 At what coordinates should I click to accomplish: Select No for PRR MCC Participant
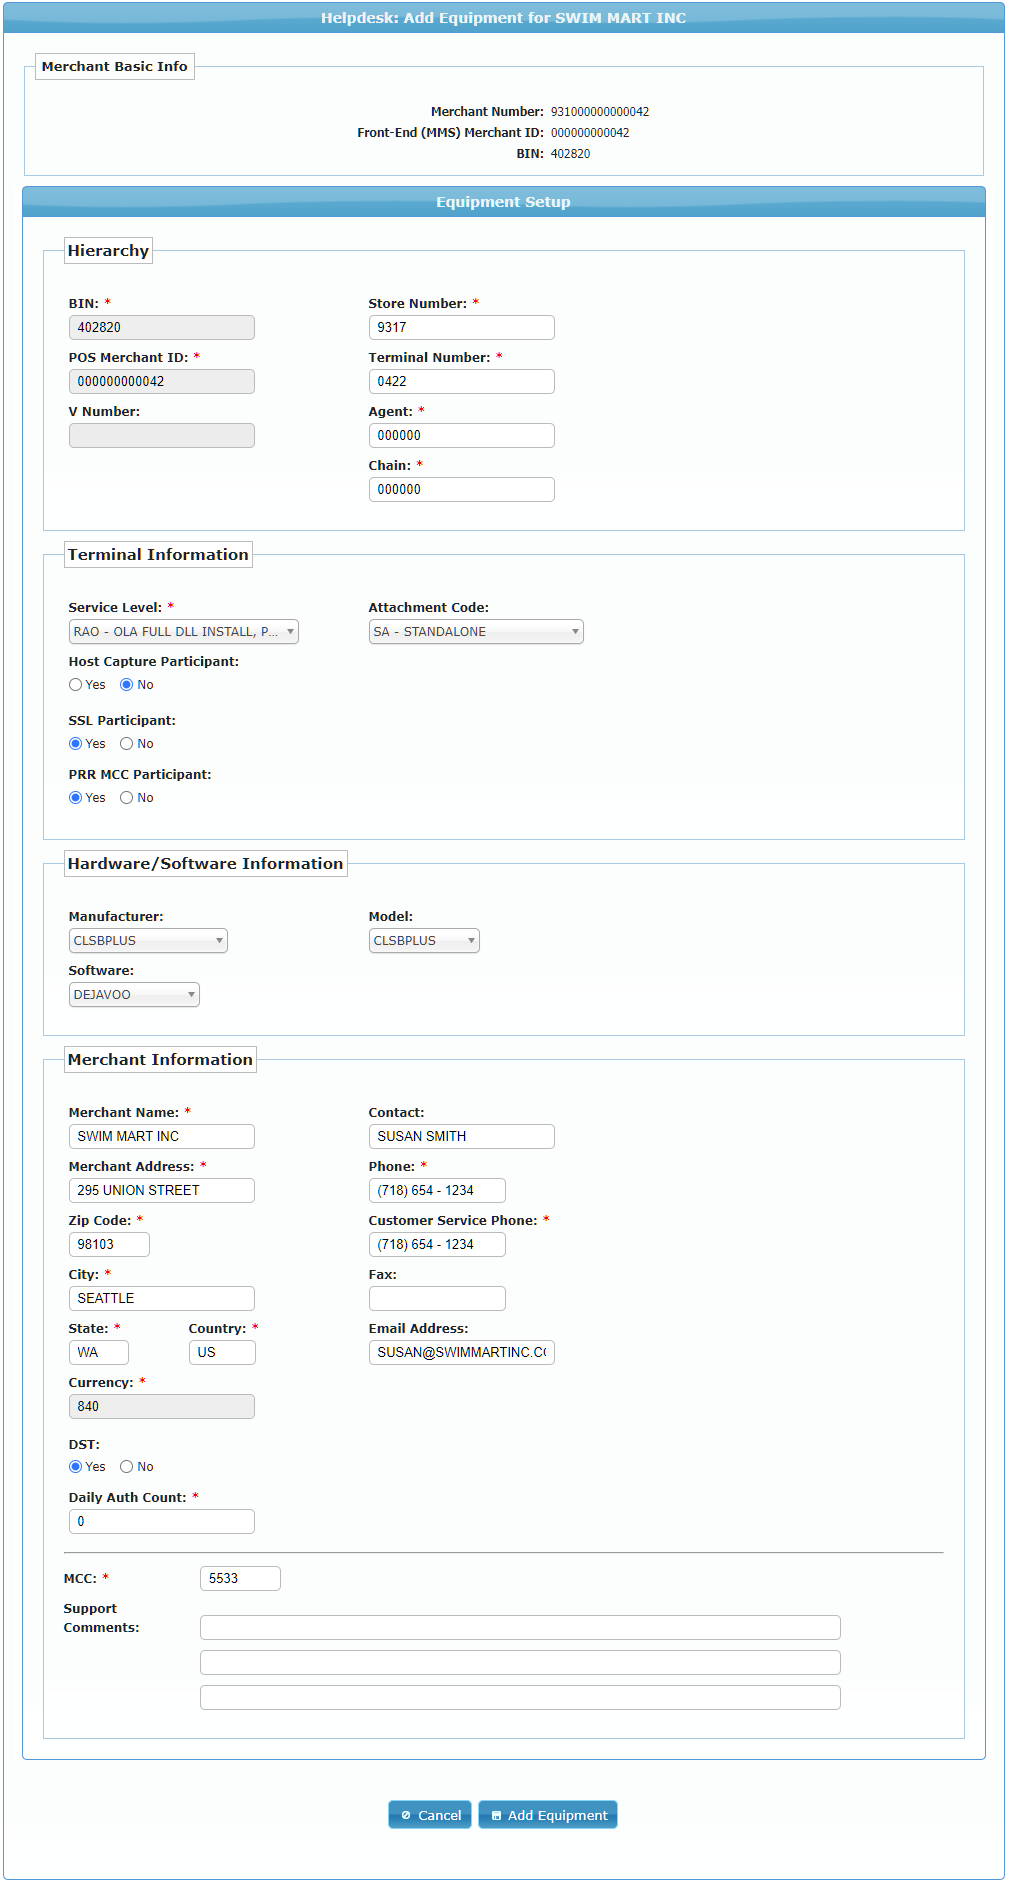click(x=127, y=798)
